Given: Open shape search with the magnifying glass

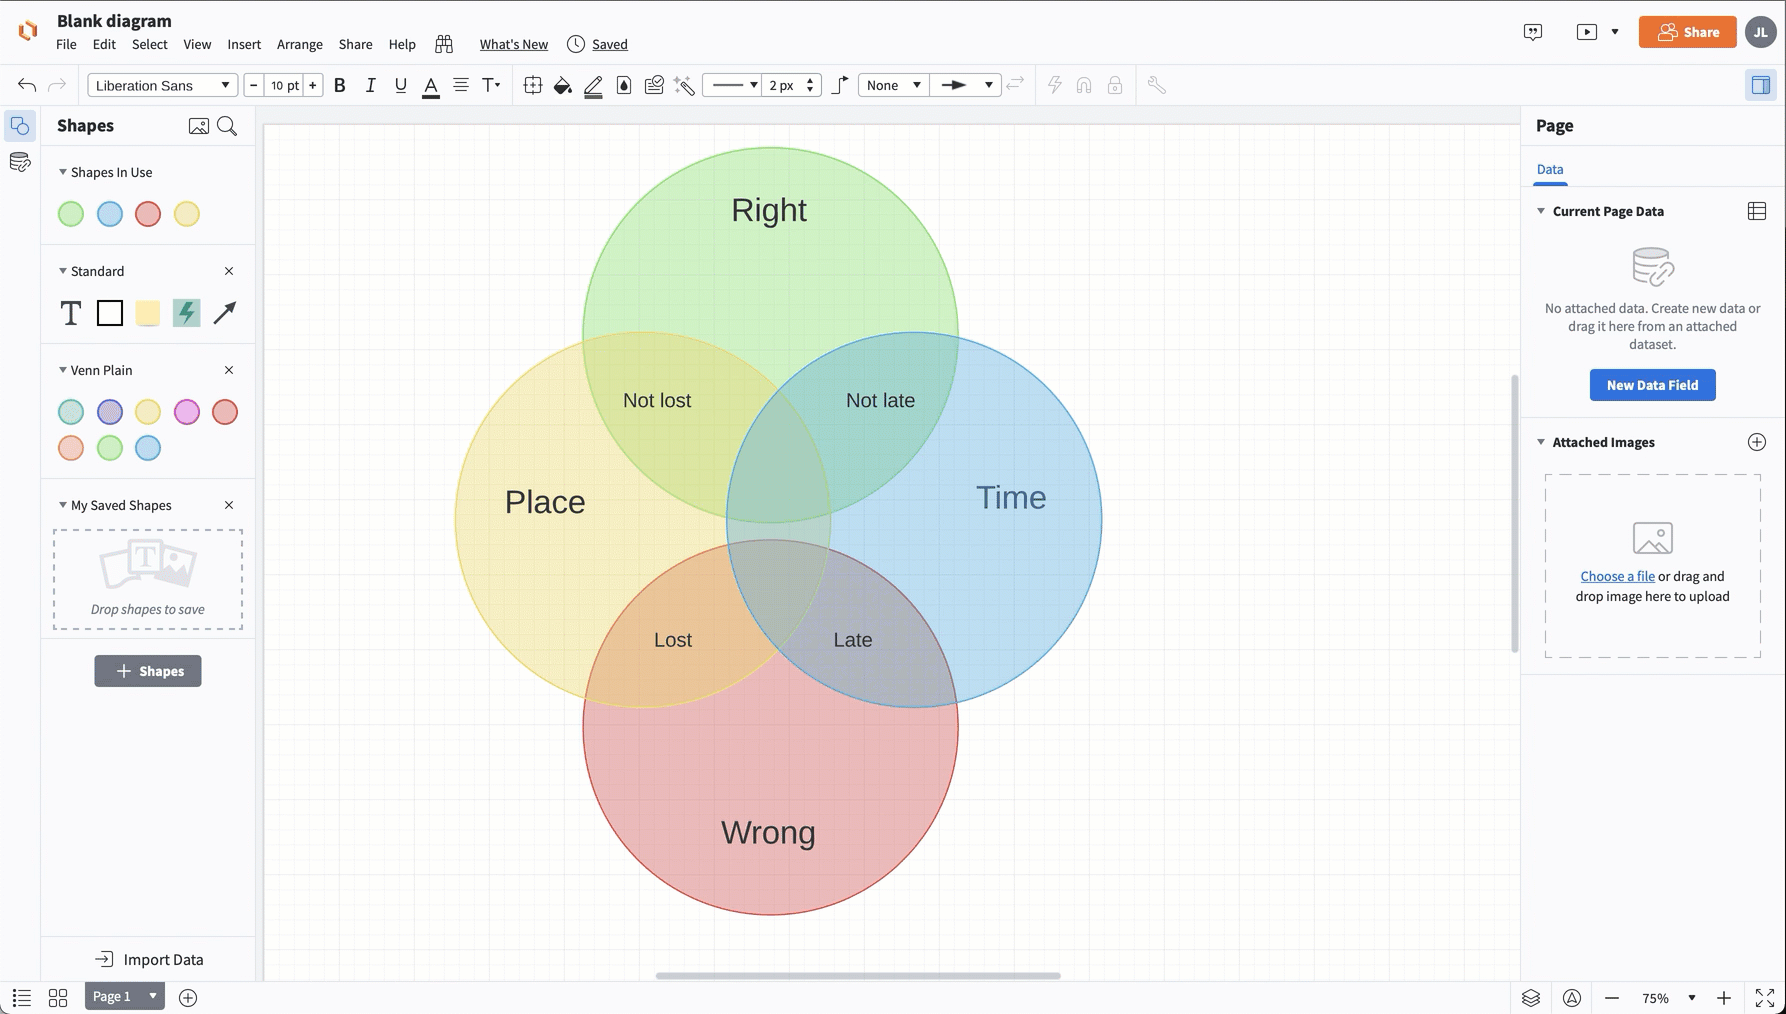Looking at the screenshot, I should tap(227, 125).
